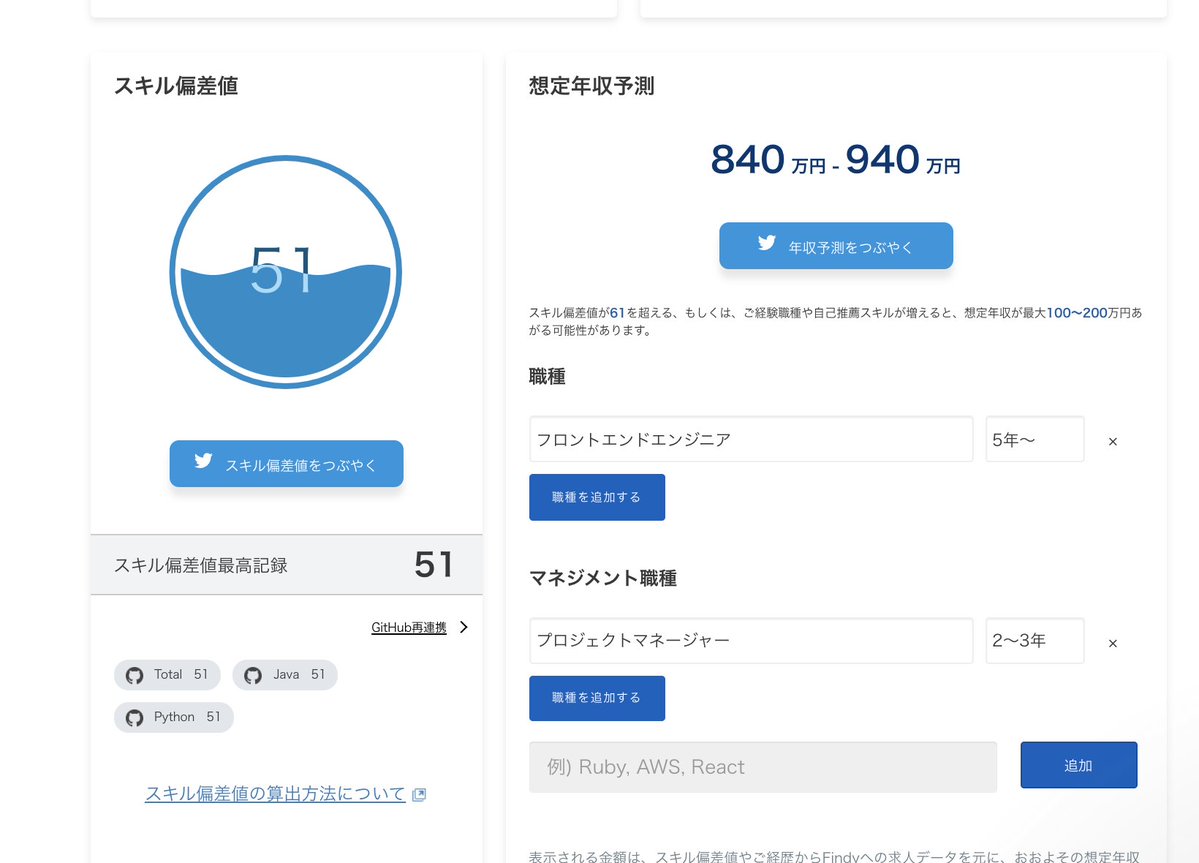This screenshot has width=1199, height=863.
Task: Click GitHub icon in Java 51 badge
Action: [x=253, y=675]
